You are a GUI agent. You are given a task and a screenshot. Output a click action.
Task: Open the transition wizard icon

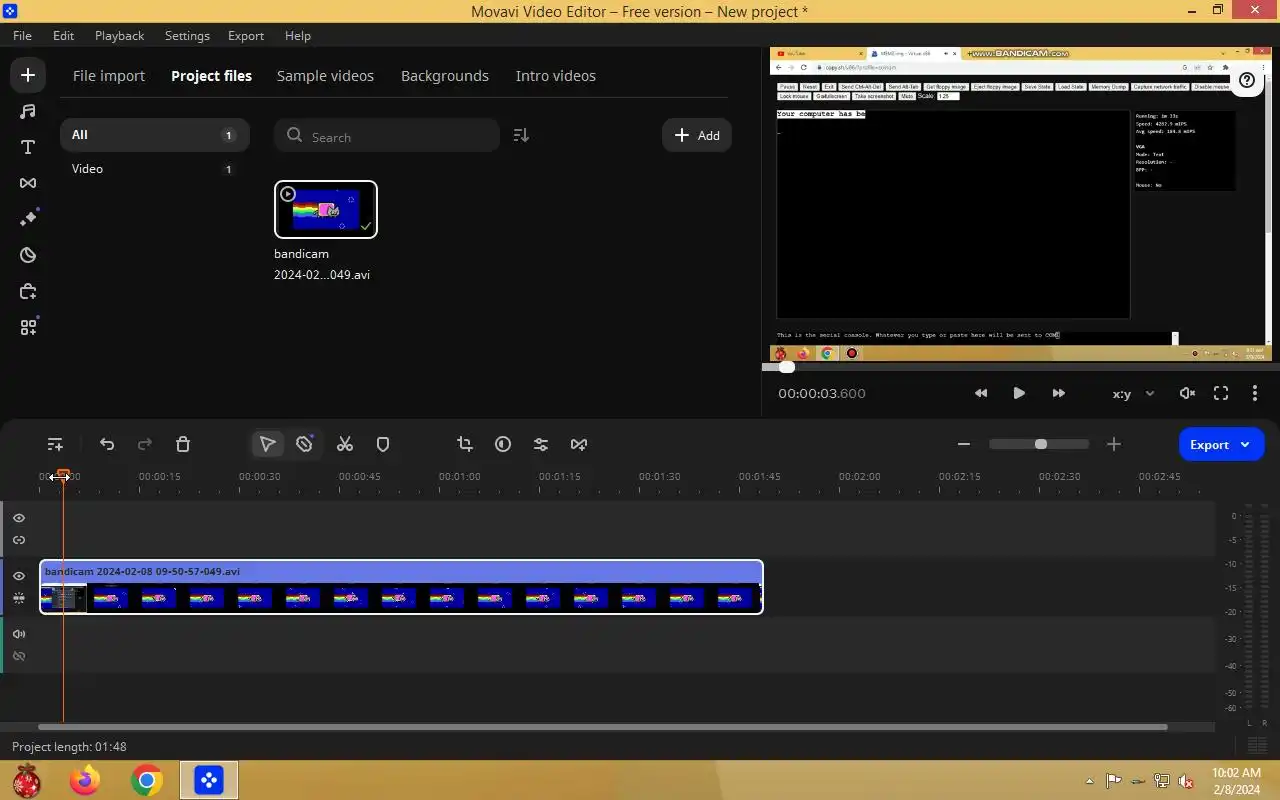[579, 444]
